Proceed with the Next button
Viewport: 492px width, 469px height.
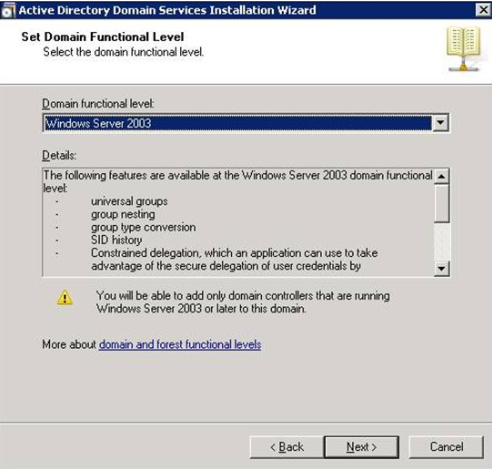(361, 447)
